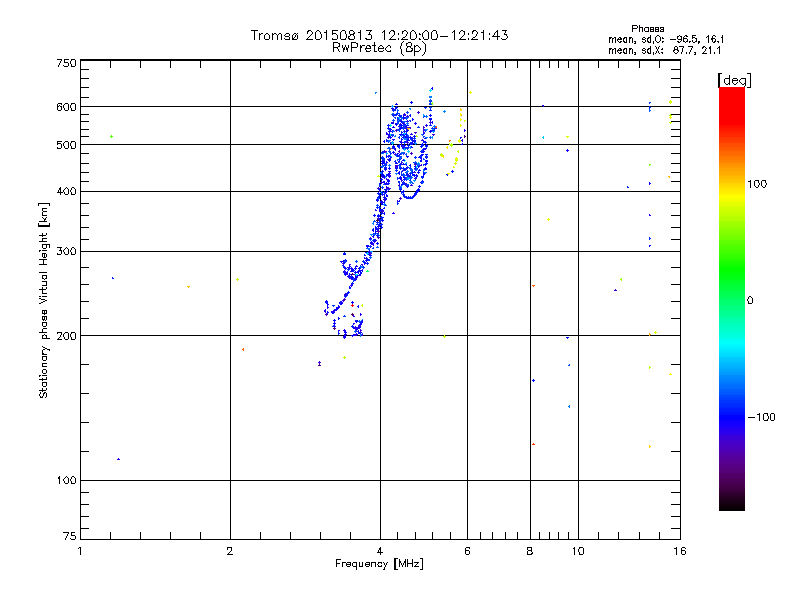
Task: Click the 'Stationary phase Virtual Height [km]' axis label
Action: pos(44,300)
